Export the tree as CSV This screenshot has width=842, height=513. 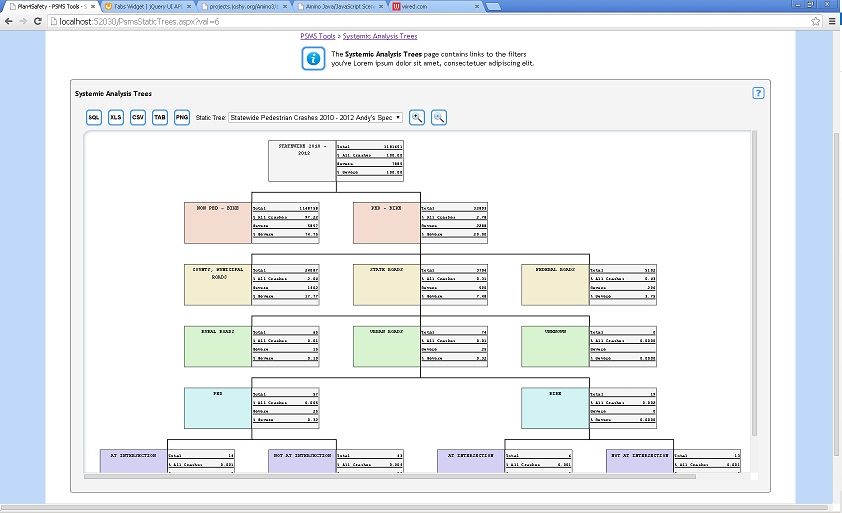click(x=138, y=117)
